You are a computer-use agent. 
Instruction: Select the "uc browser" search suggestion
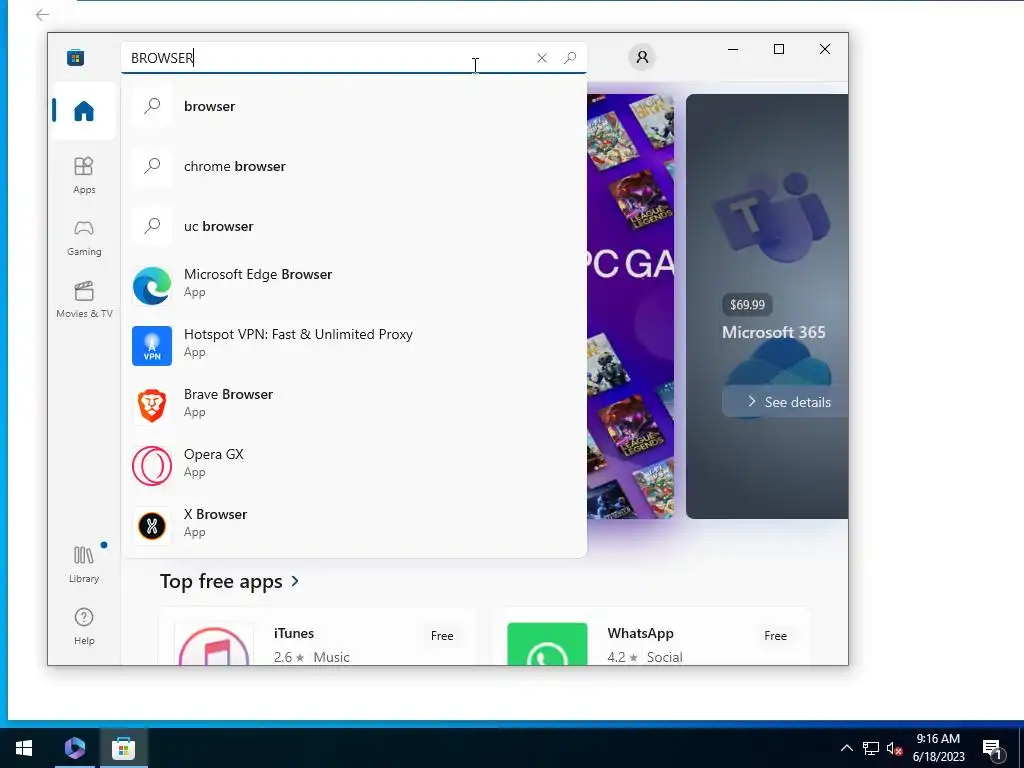pyautogui.click(x=353, y=226)
